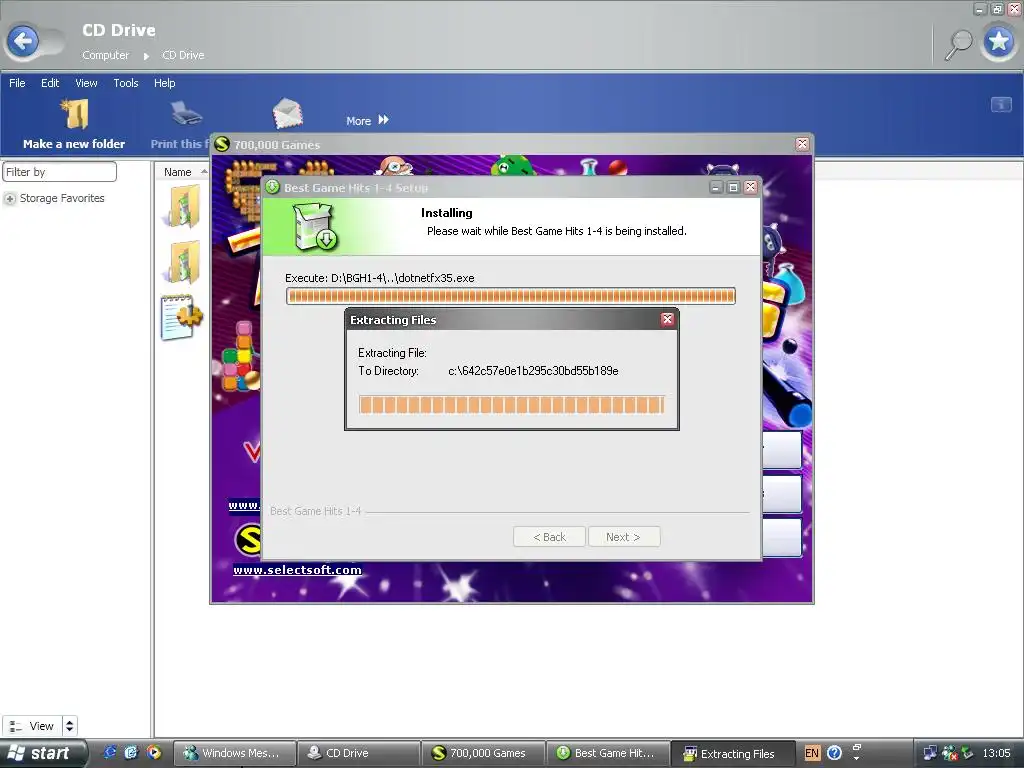Image resolution: width=1024 pixels, height=768 pixels.
Task: Click the details pane info icon
Action: [x=1000, y=104]
